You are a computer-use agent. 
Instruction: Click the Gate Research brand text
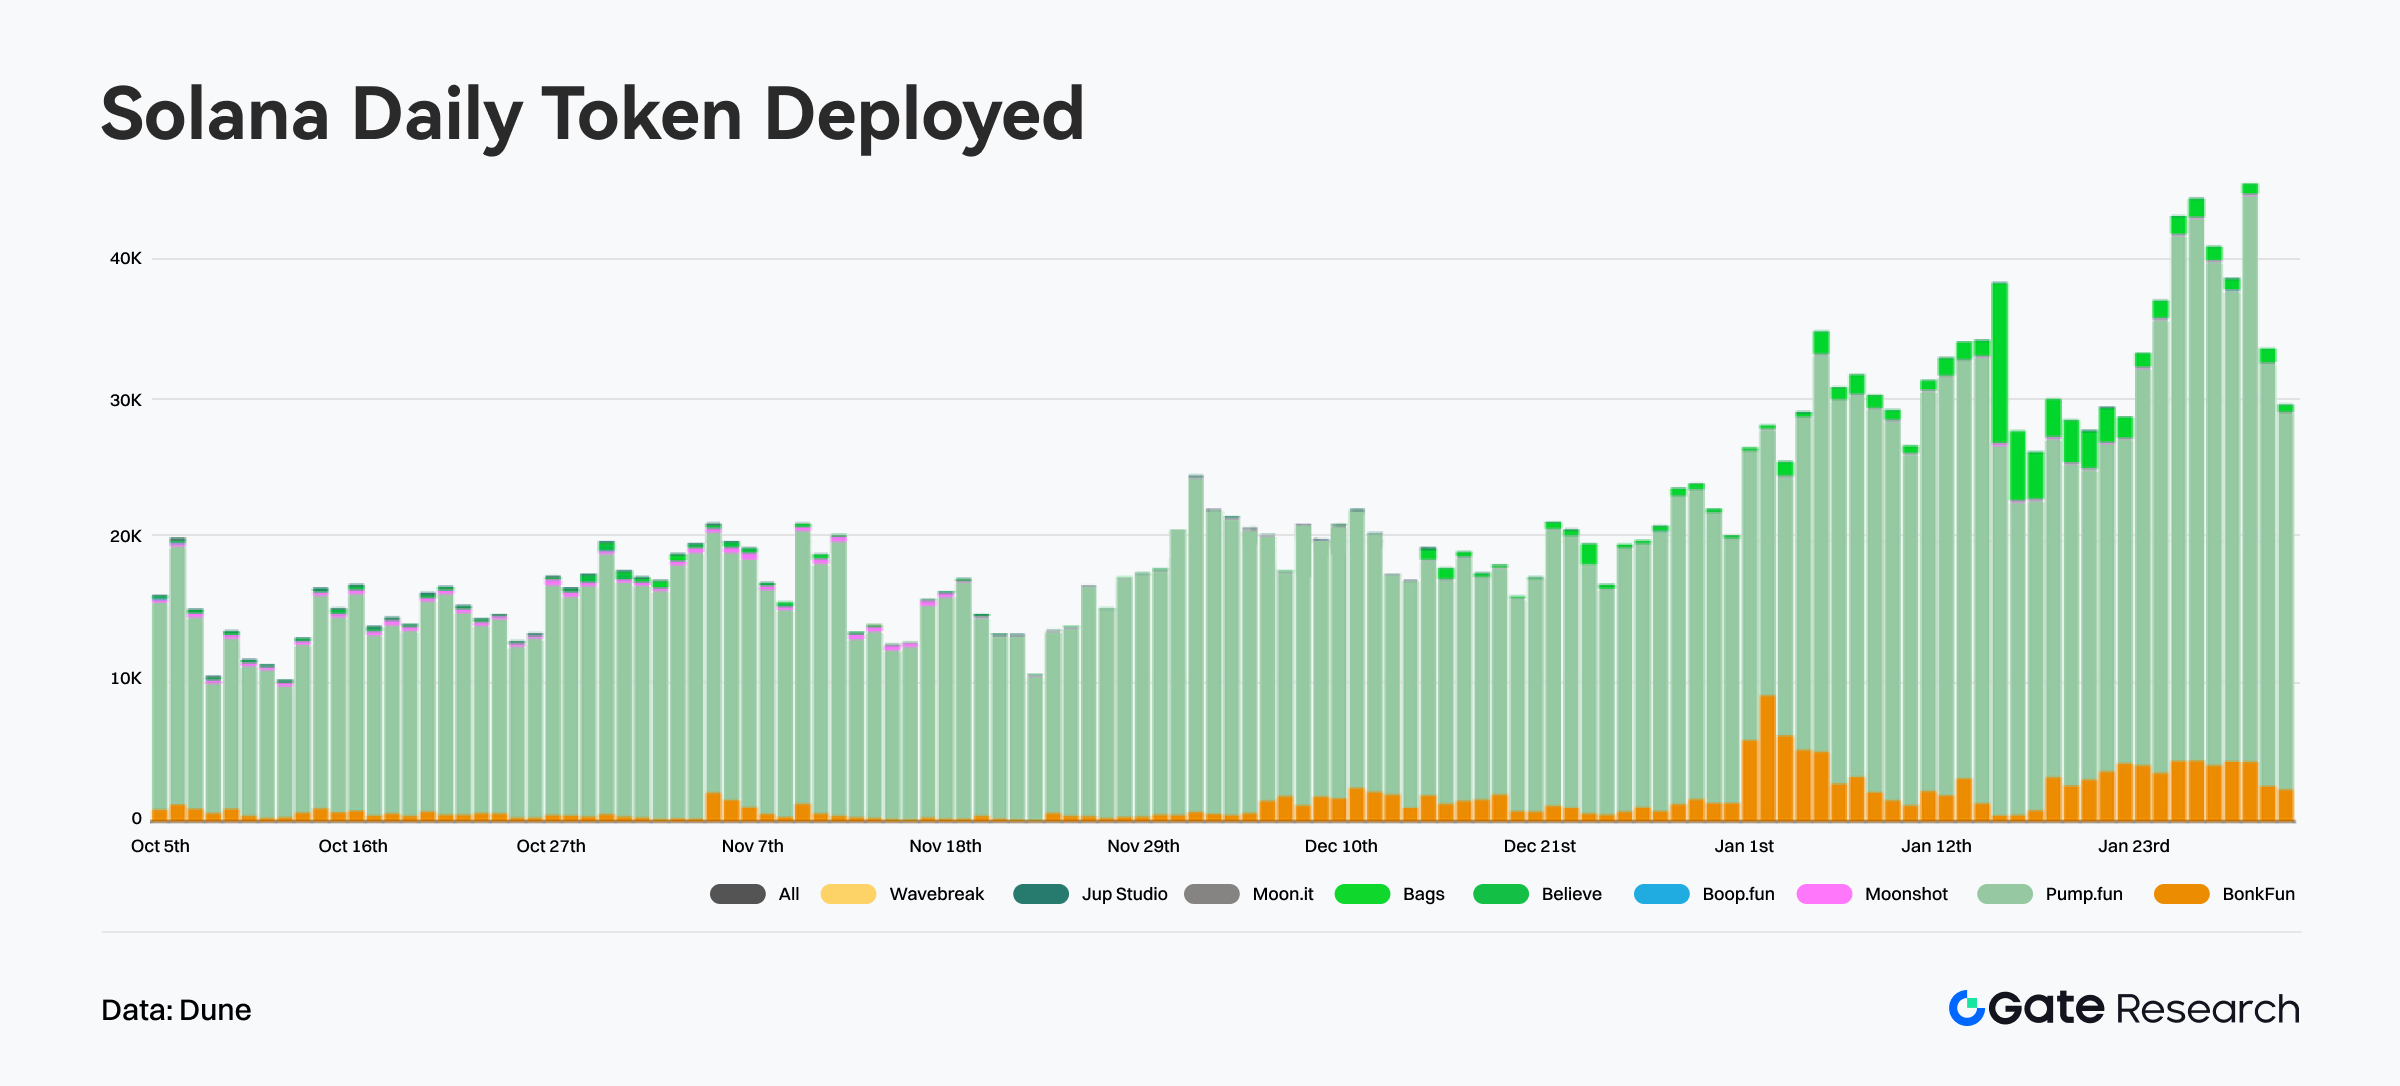[2144, 1008]
